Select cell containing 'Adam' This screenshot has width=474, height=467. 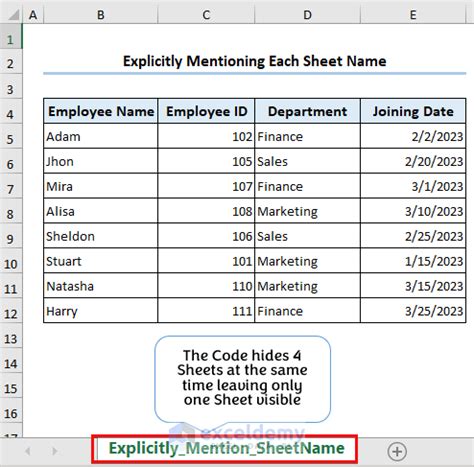(x=101, y=136)
